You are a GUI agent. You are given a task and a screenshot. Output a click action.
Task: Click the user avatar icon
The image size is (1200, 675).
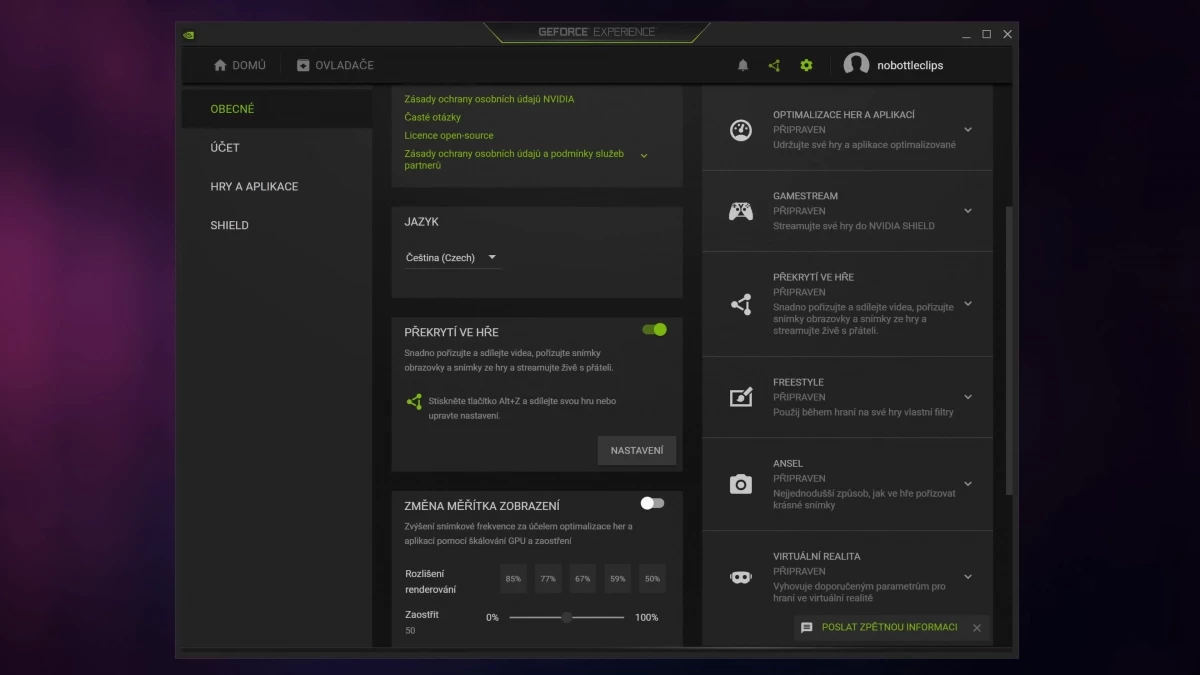click(856, 65)
